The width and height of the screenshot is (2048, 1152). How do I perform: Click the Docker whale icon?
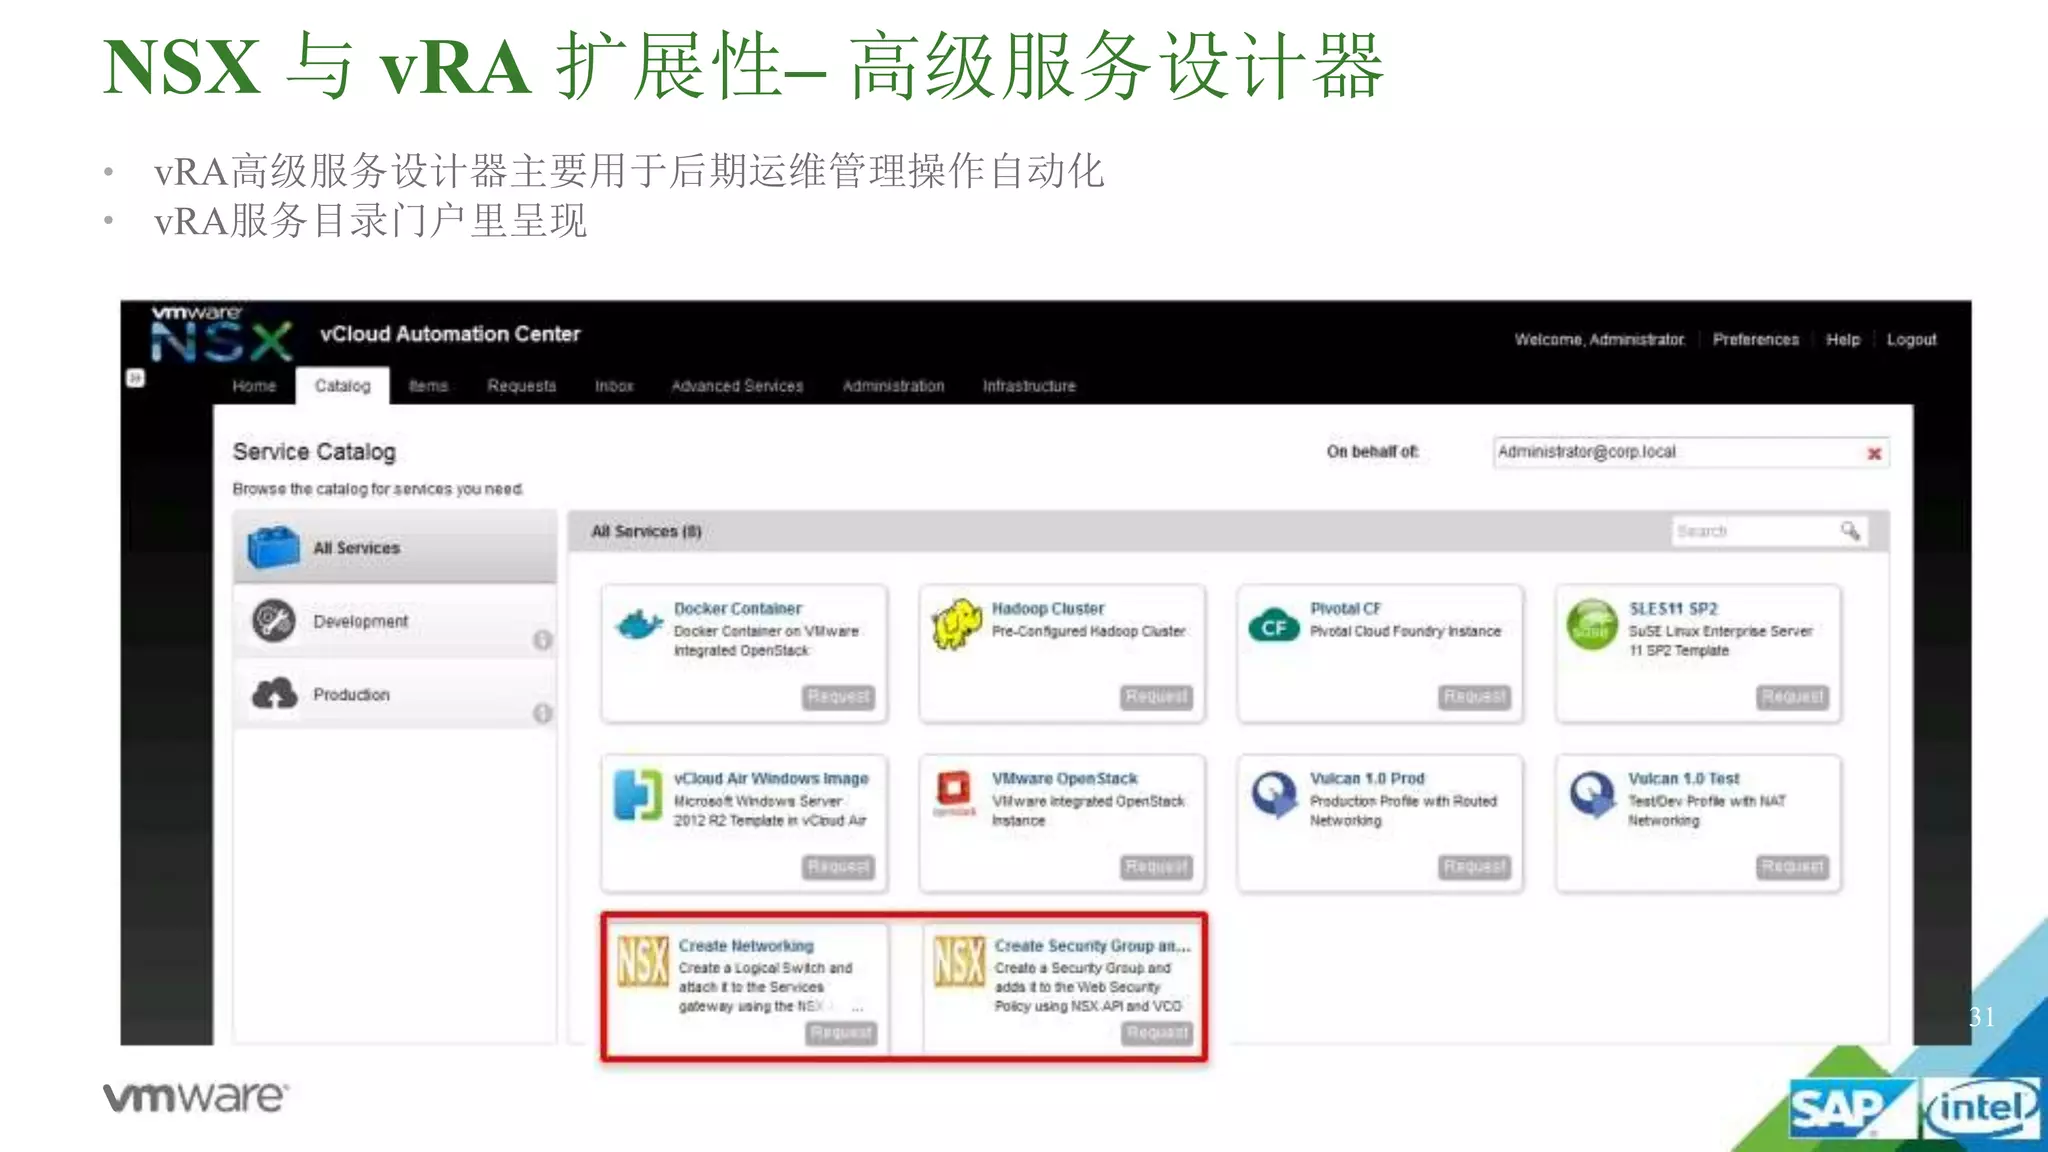click(x=639, y=625)
